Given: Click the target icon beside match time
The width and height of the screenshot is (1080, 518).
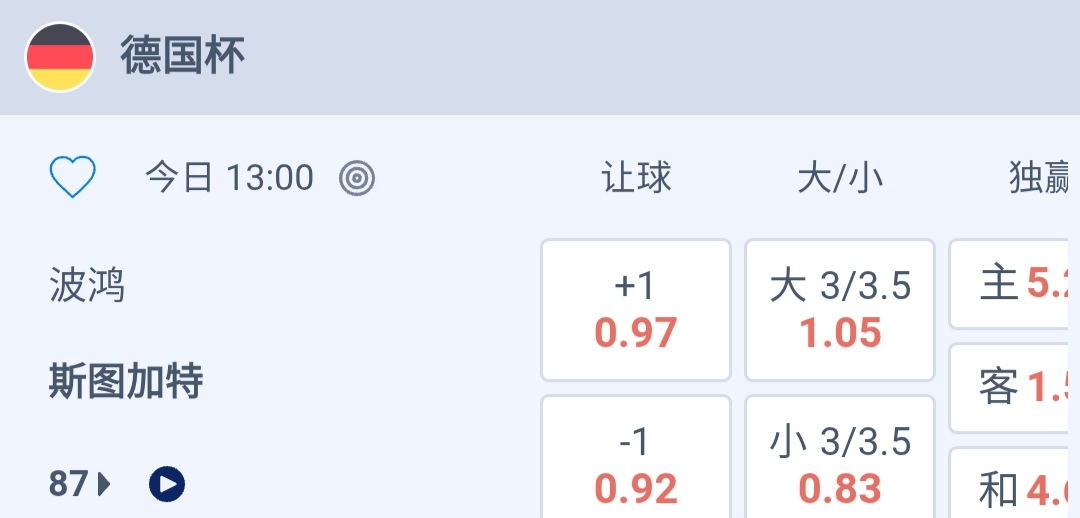Looking at the screenshot, I should (357, 178).
